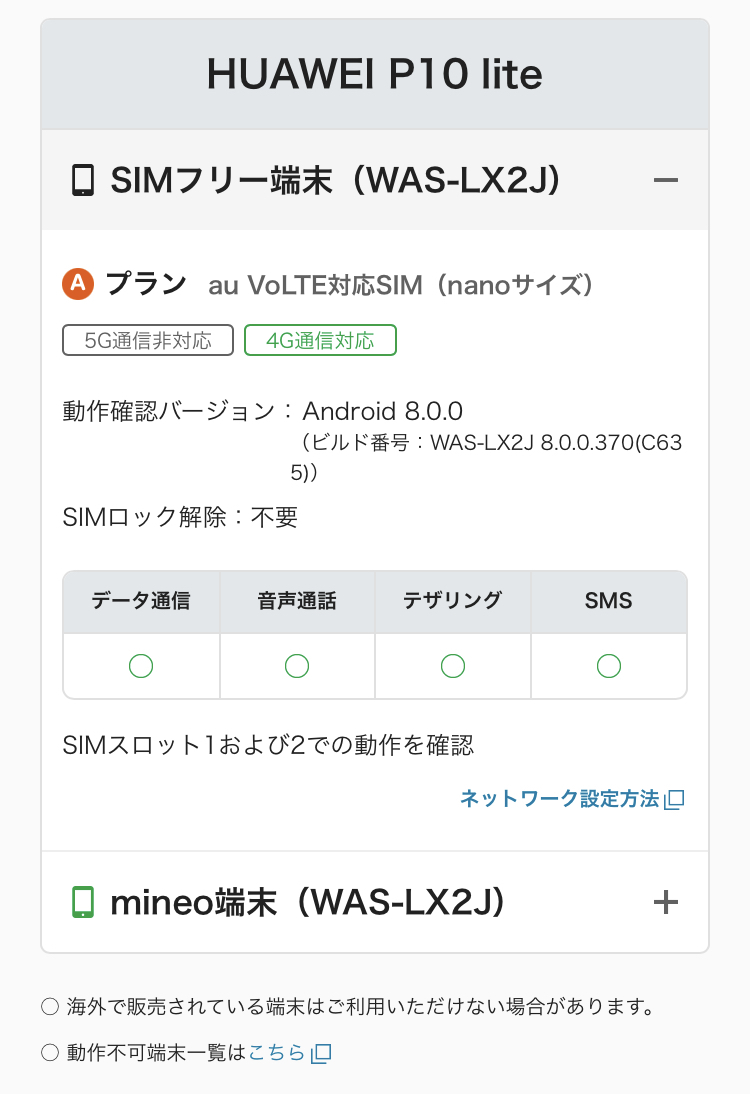The height and width of the screenshot is (1094, 750).
Task: Open the こちら link for 動作不可端末一覧
Action: click(x=276, y=1053)
